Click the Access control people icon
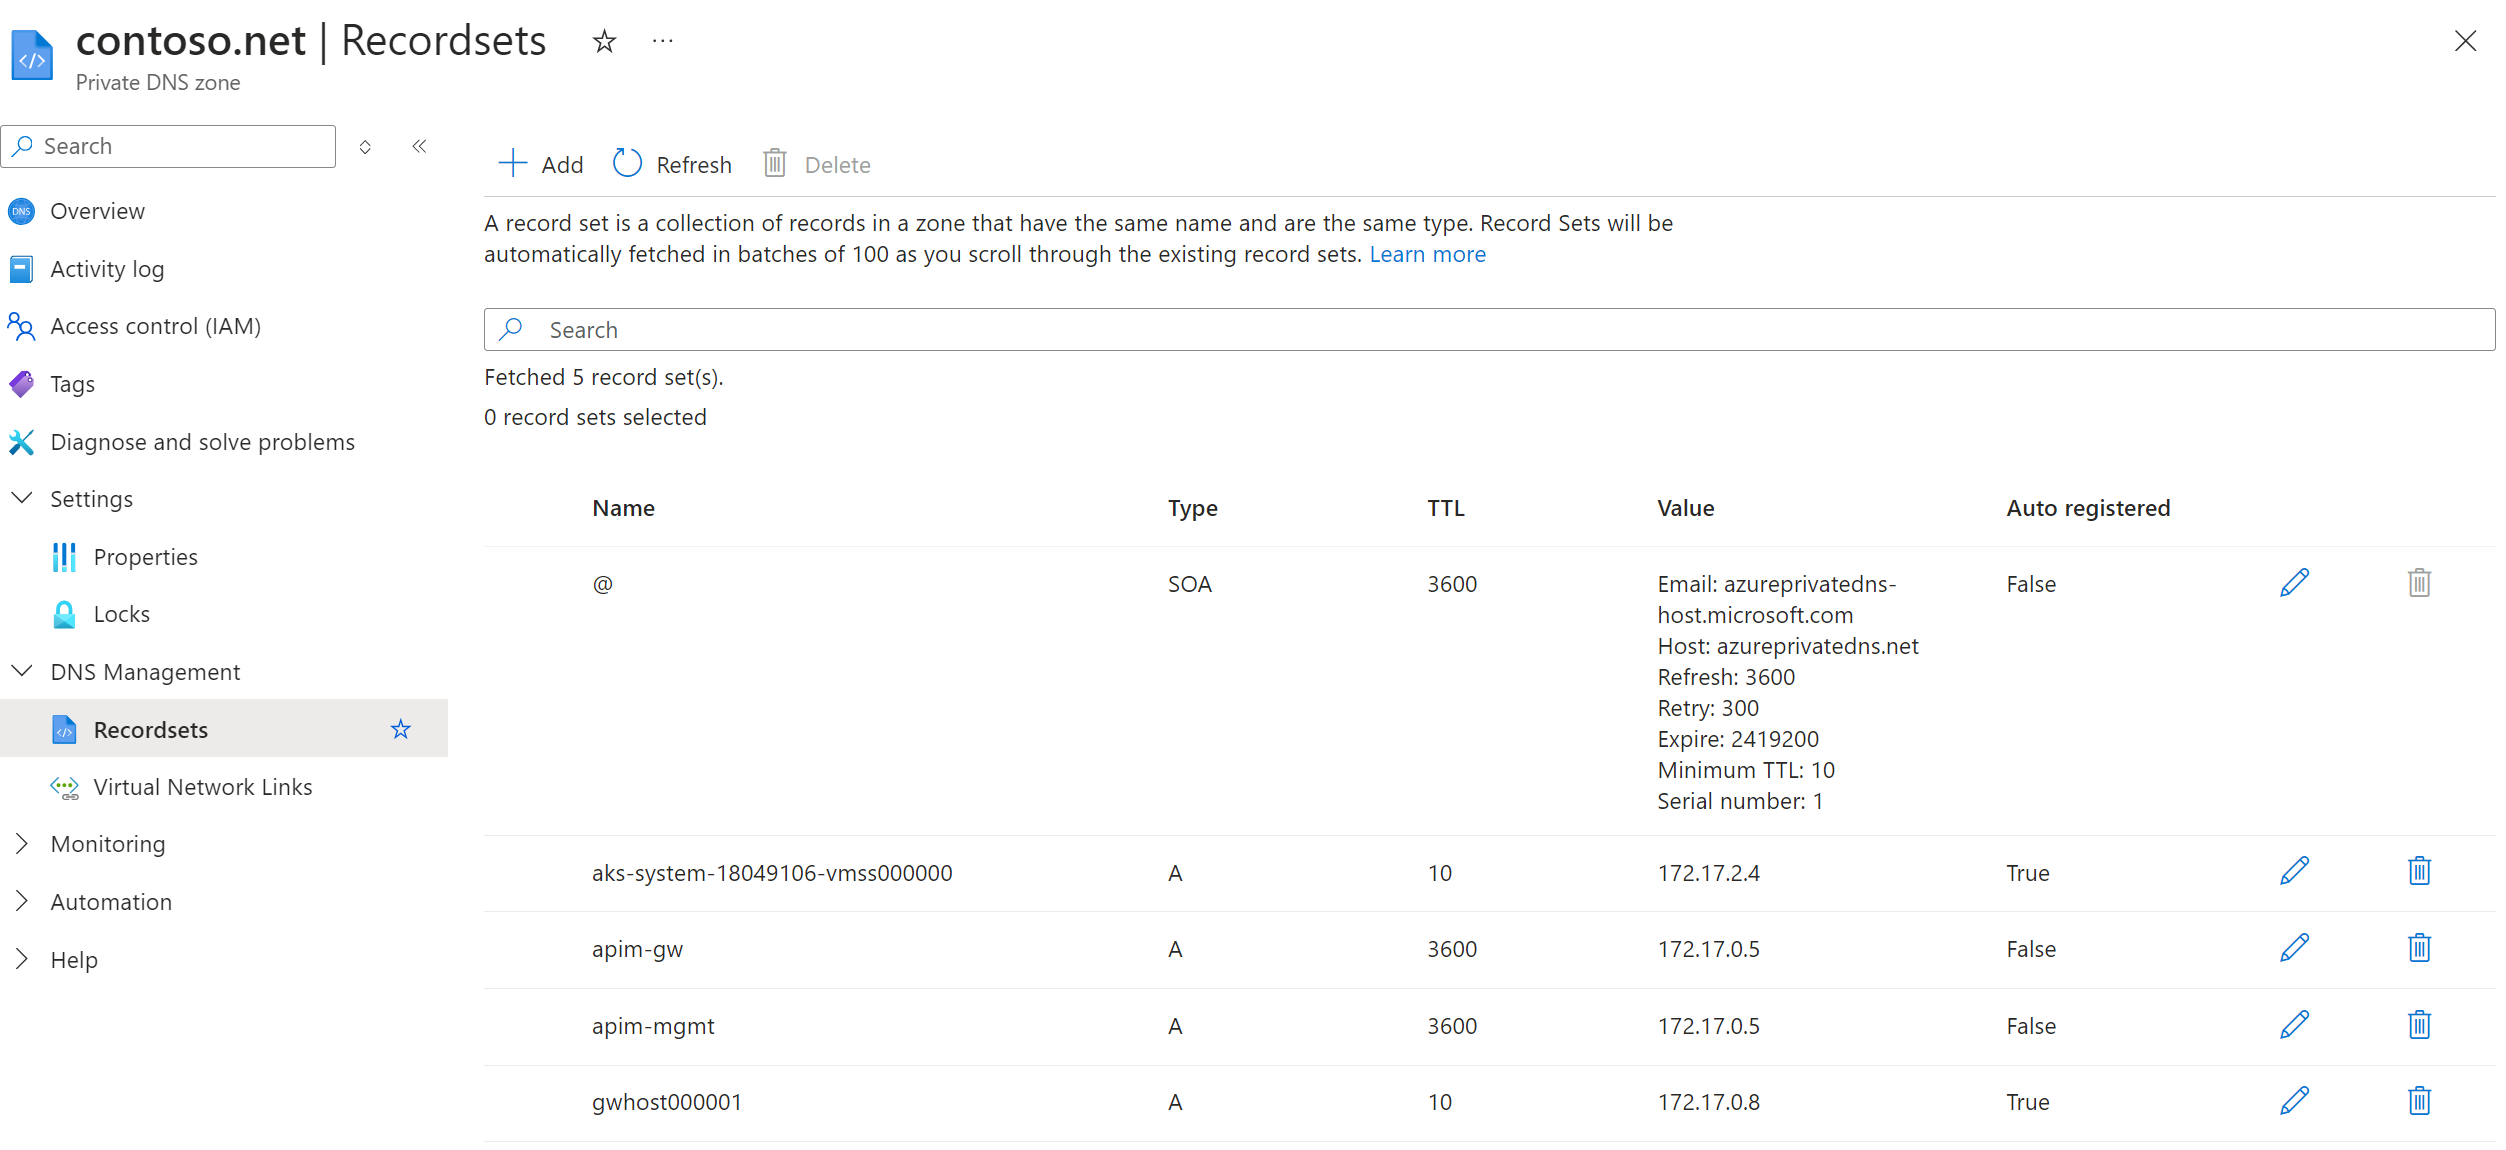This screenshot has width=2506, height=1150. (21, 326)
